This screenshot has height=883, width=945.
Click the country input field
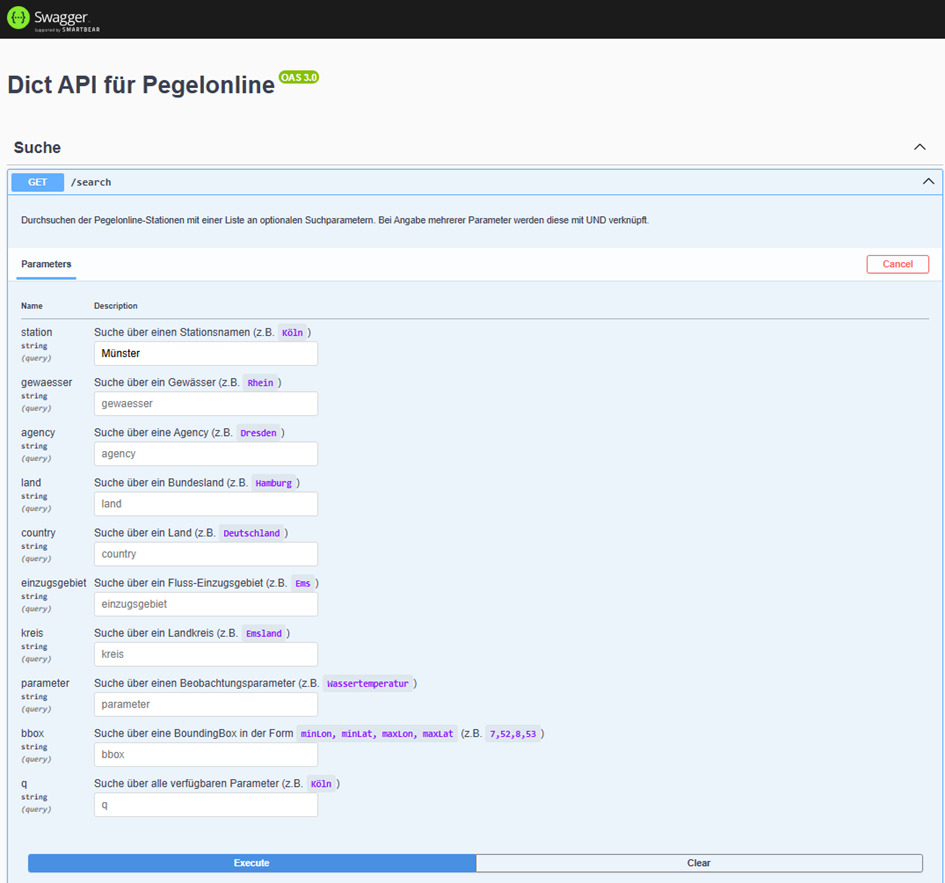click(206, 554)
